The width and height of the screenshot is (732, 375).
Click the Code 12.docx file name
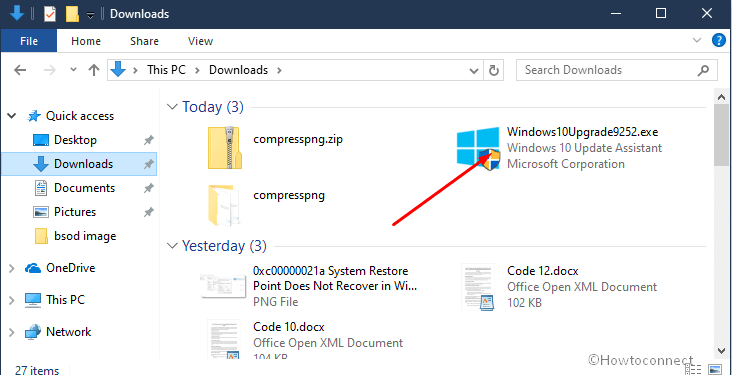(543, 271)
